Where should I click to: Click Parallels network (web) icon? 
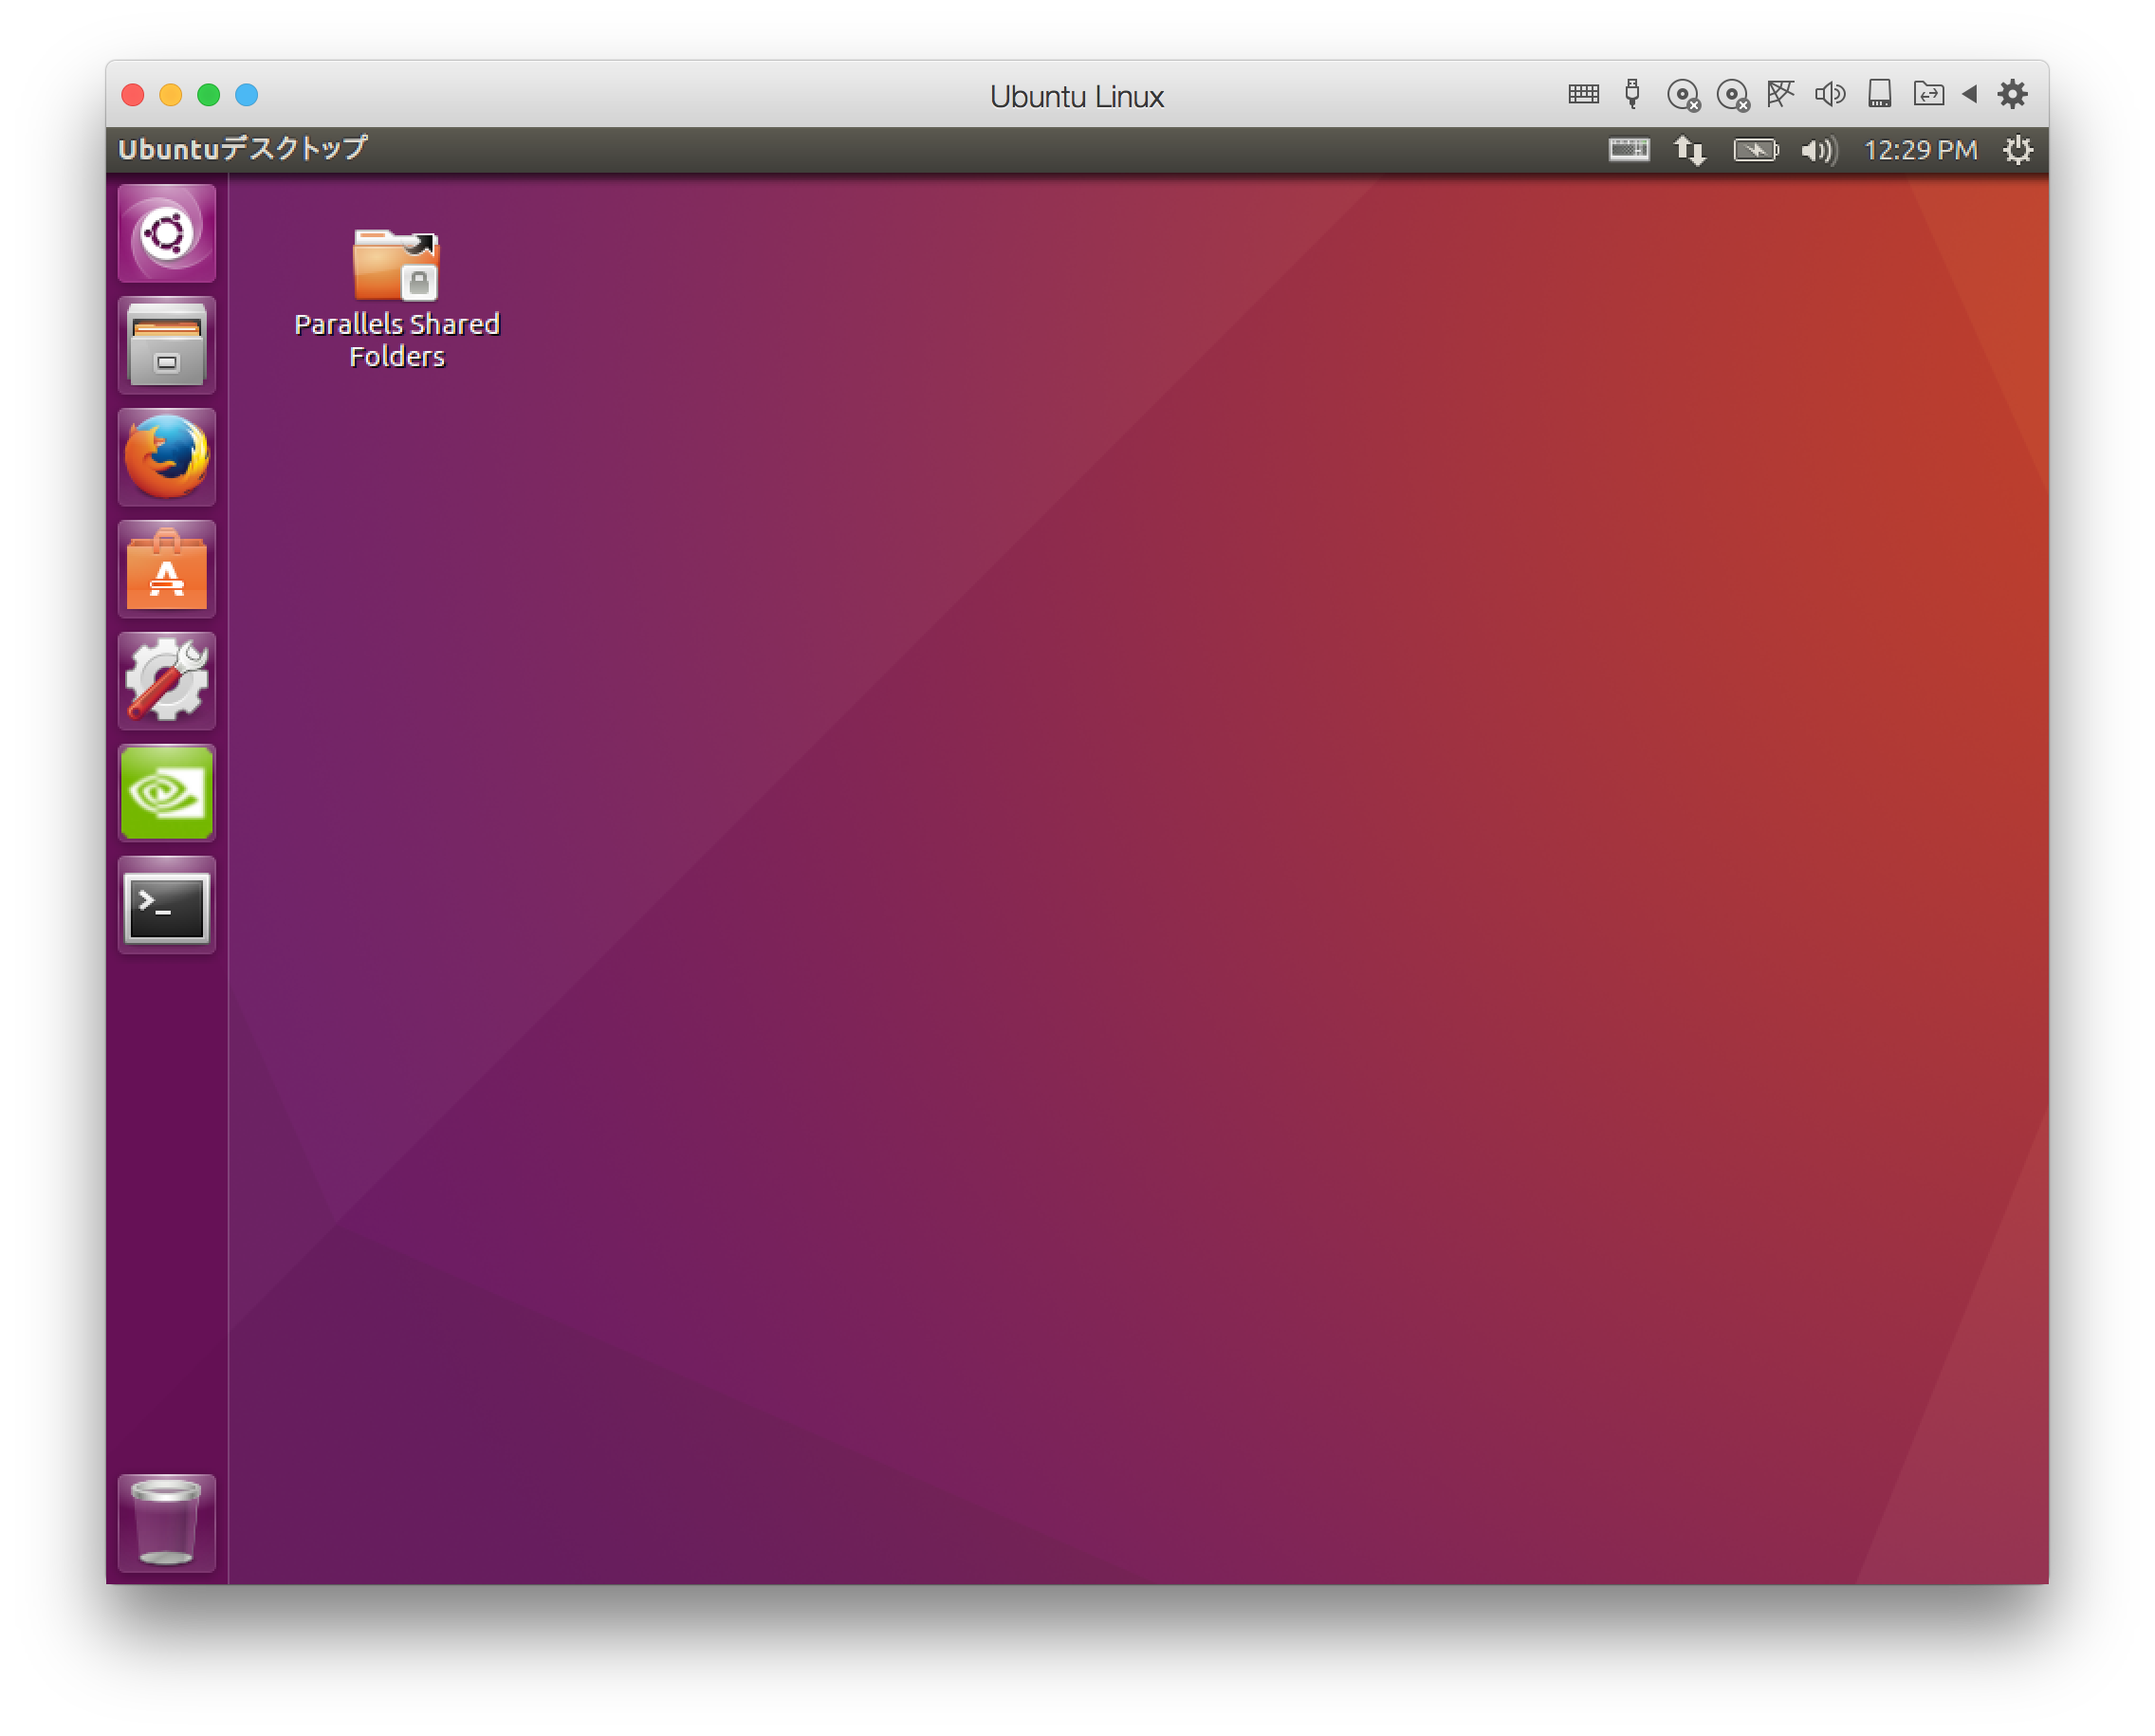click(1780, 94)
